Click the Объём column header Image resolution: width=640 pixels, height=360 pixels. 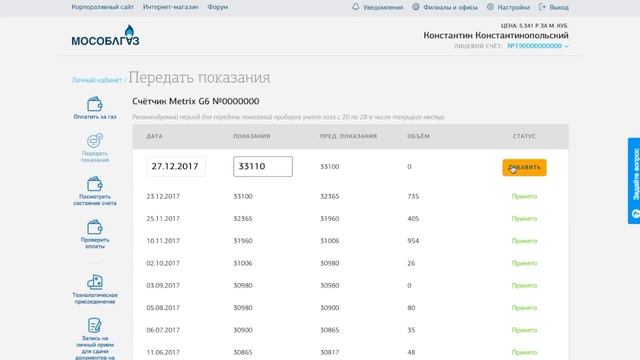[x=418, y=136]
